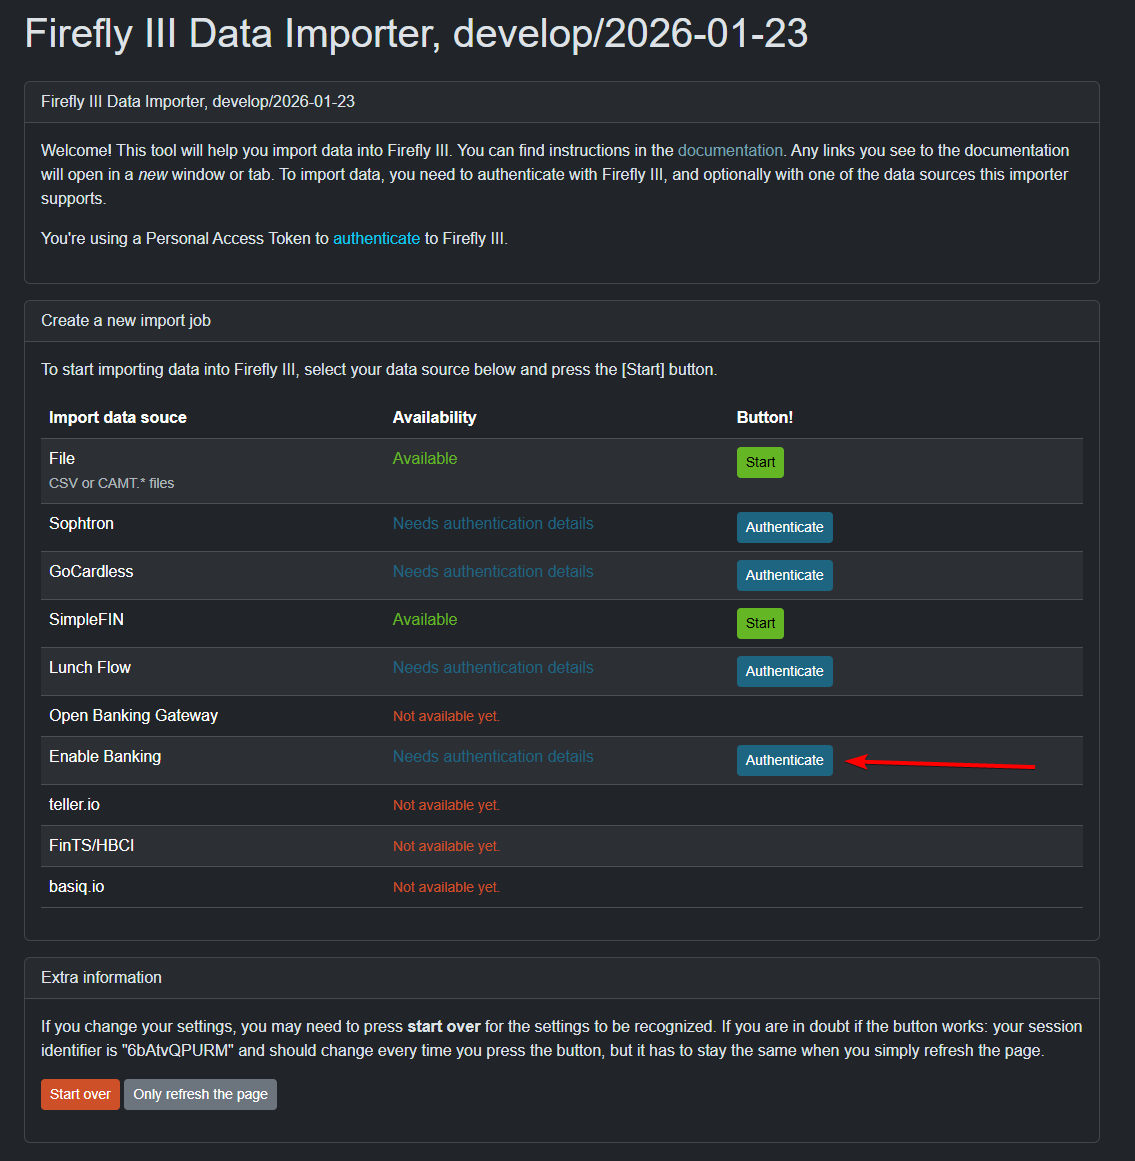Open the documentation link

[x=730, y=150]
